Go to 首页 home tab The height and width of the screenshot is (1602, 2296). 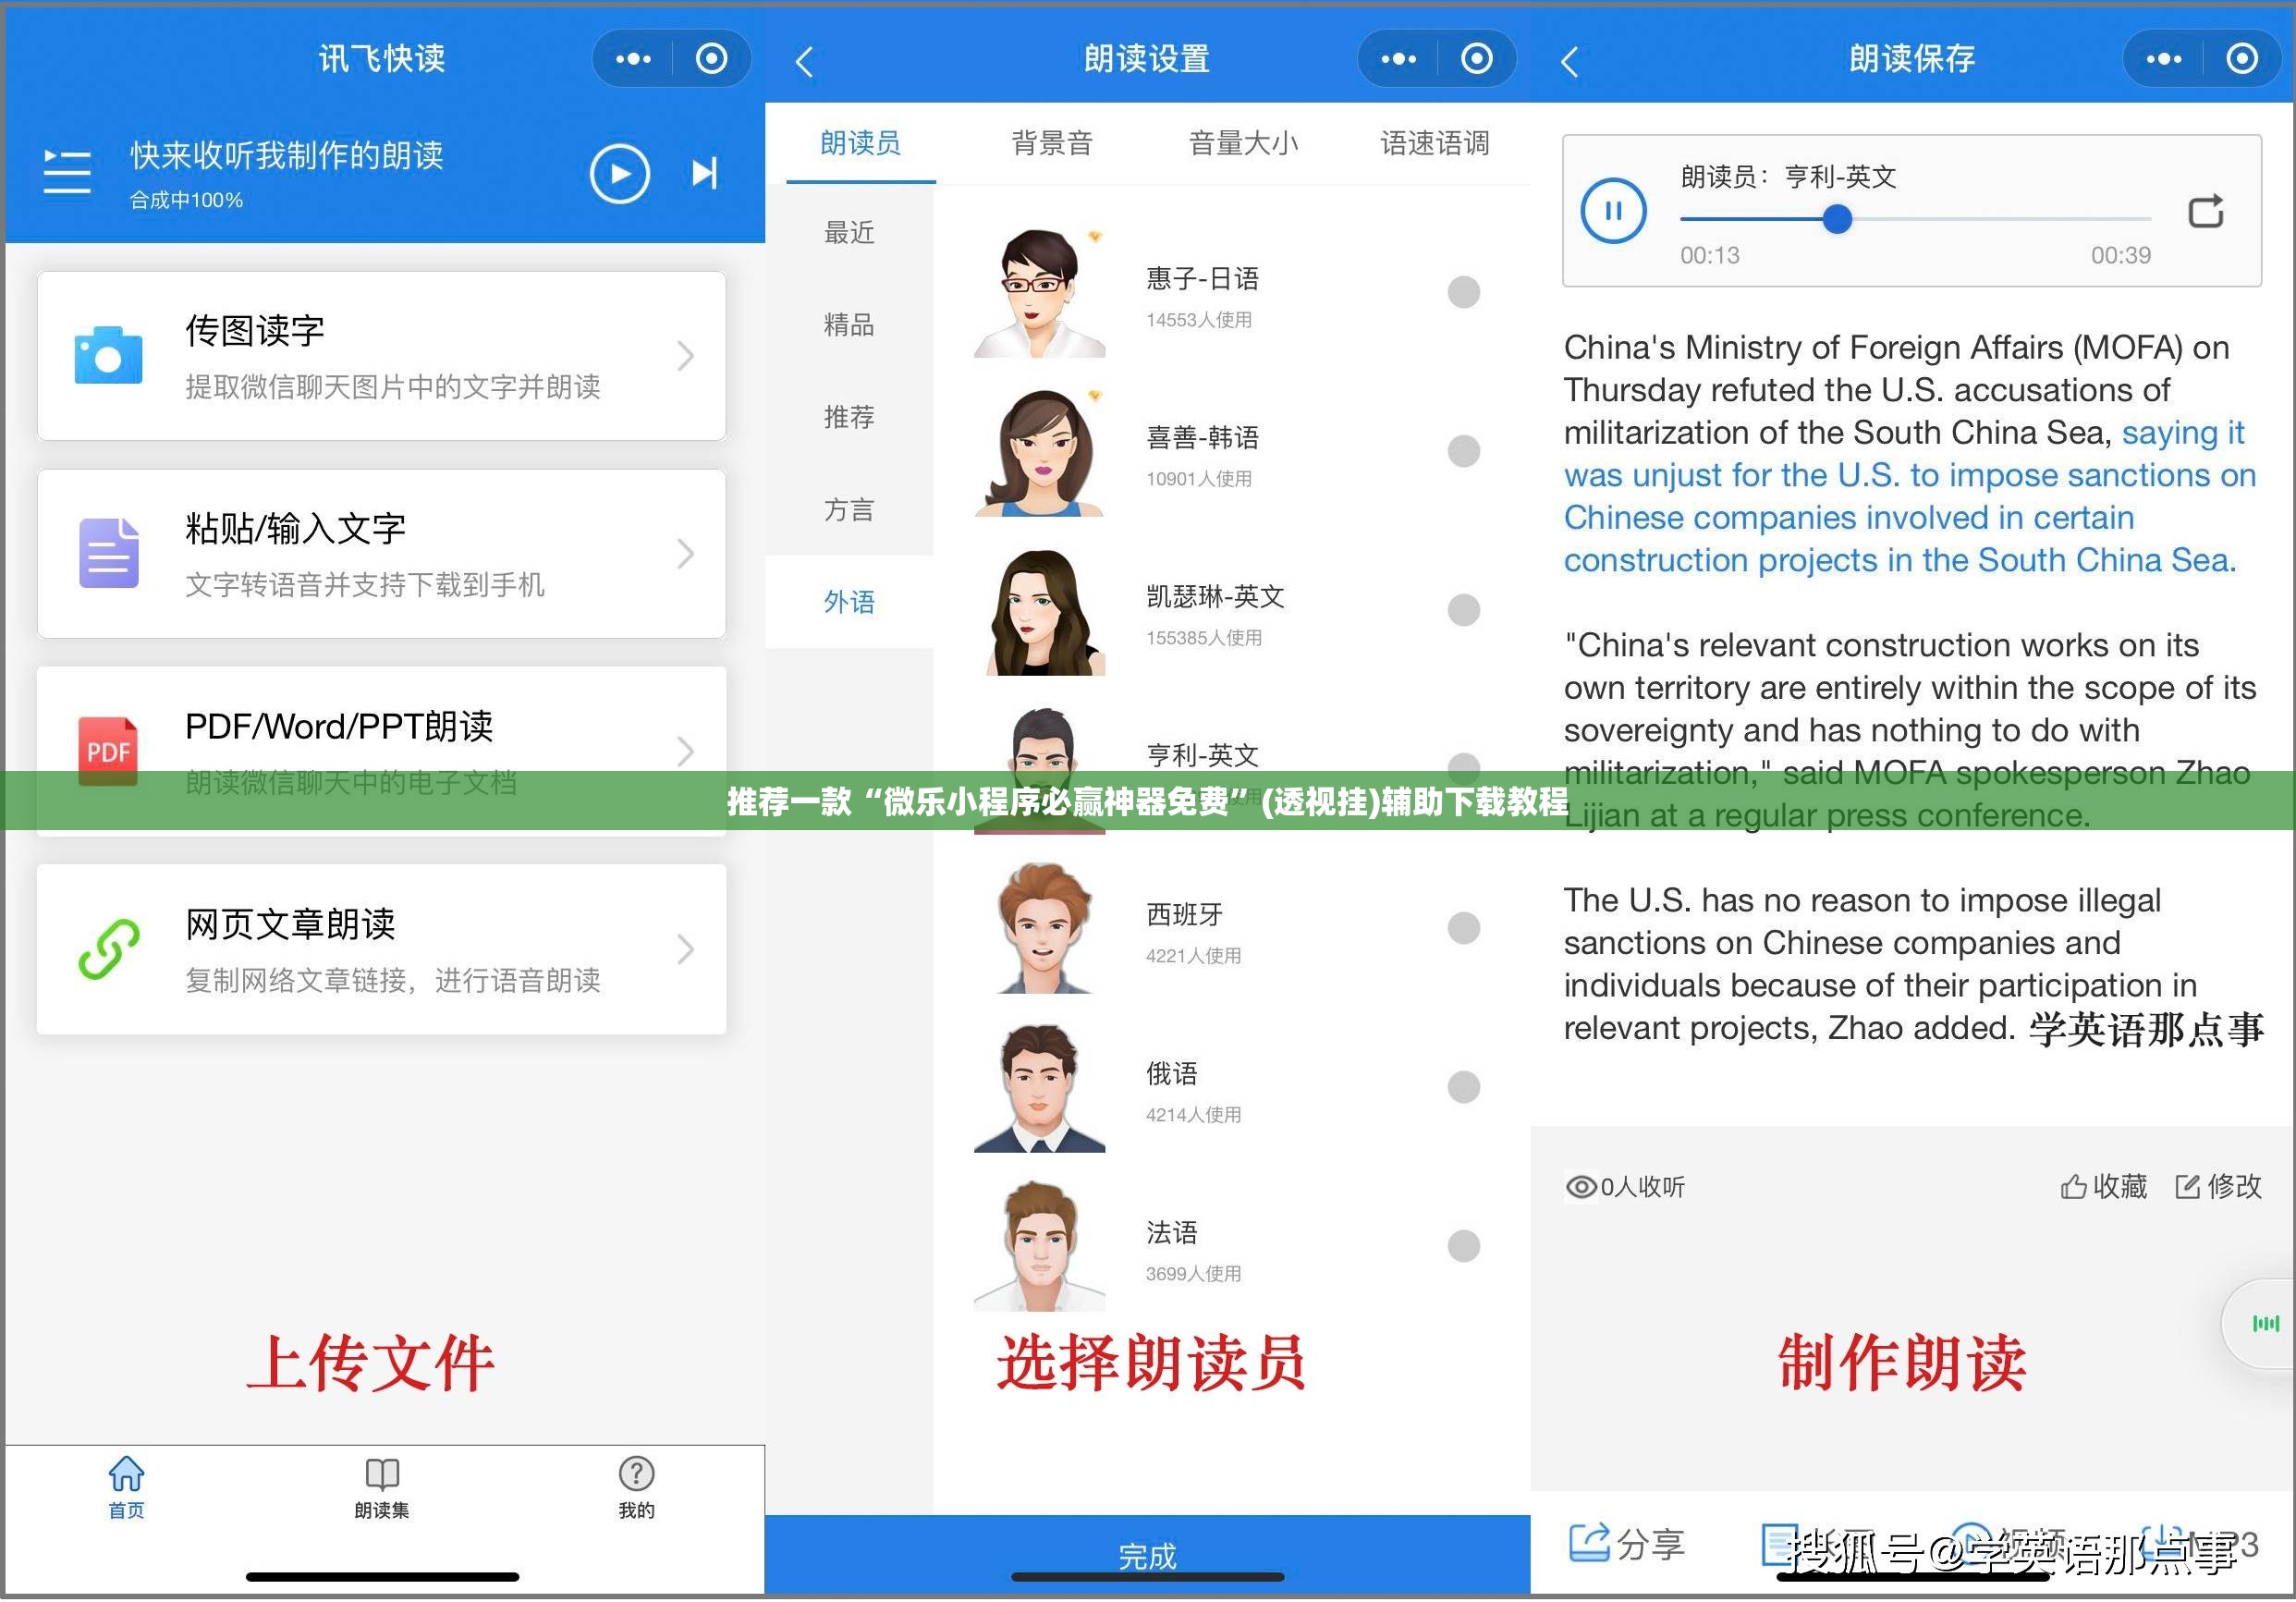click(x=126, y=1488)
